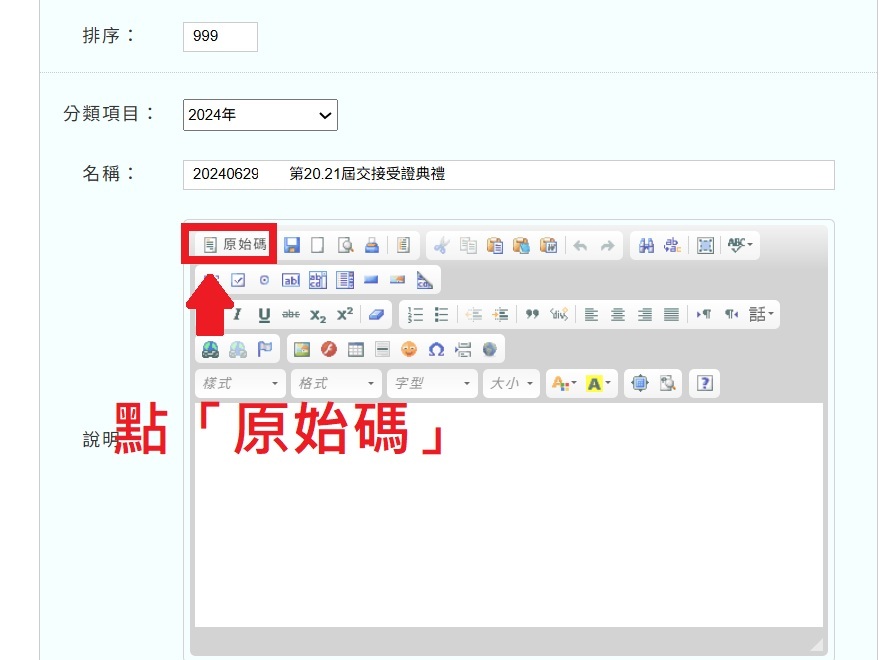Open the Templates icon
The image size is (883, 660).
403,245
